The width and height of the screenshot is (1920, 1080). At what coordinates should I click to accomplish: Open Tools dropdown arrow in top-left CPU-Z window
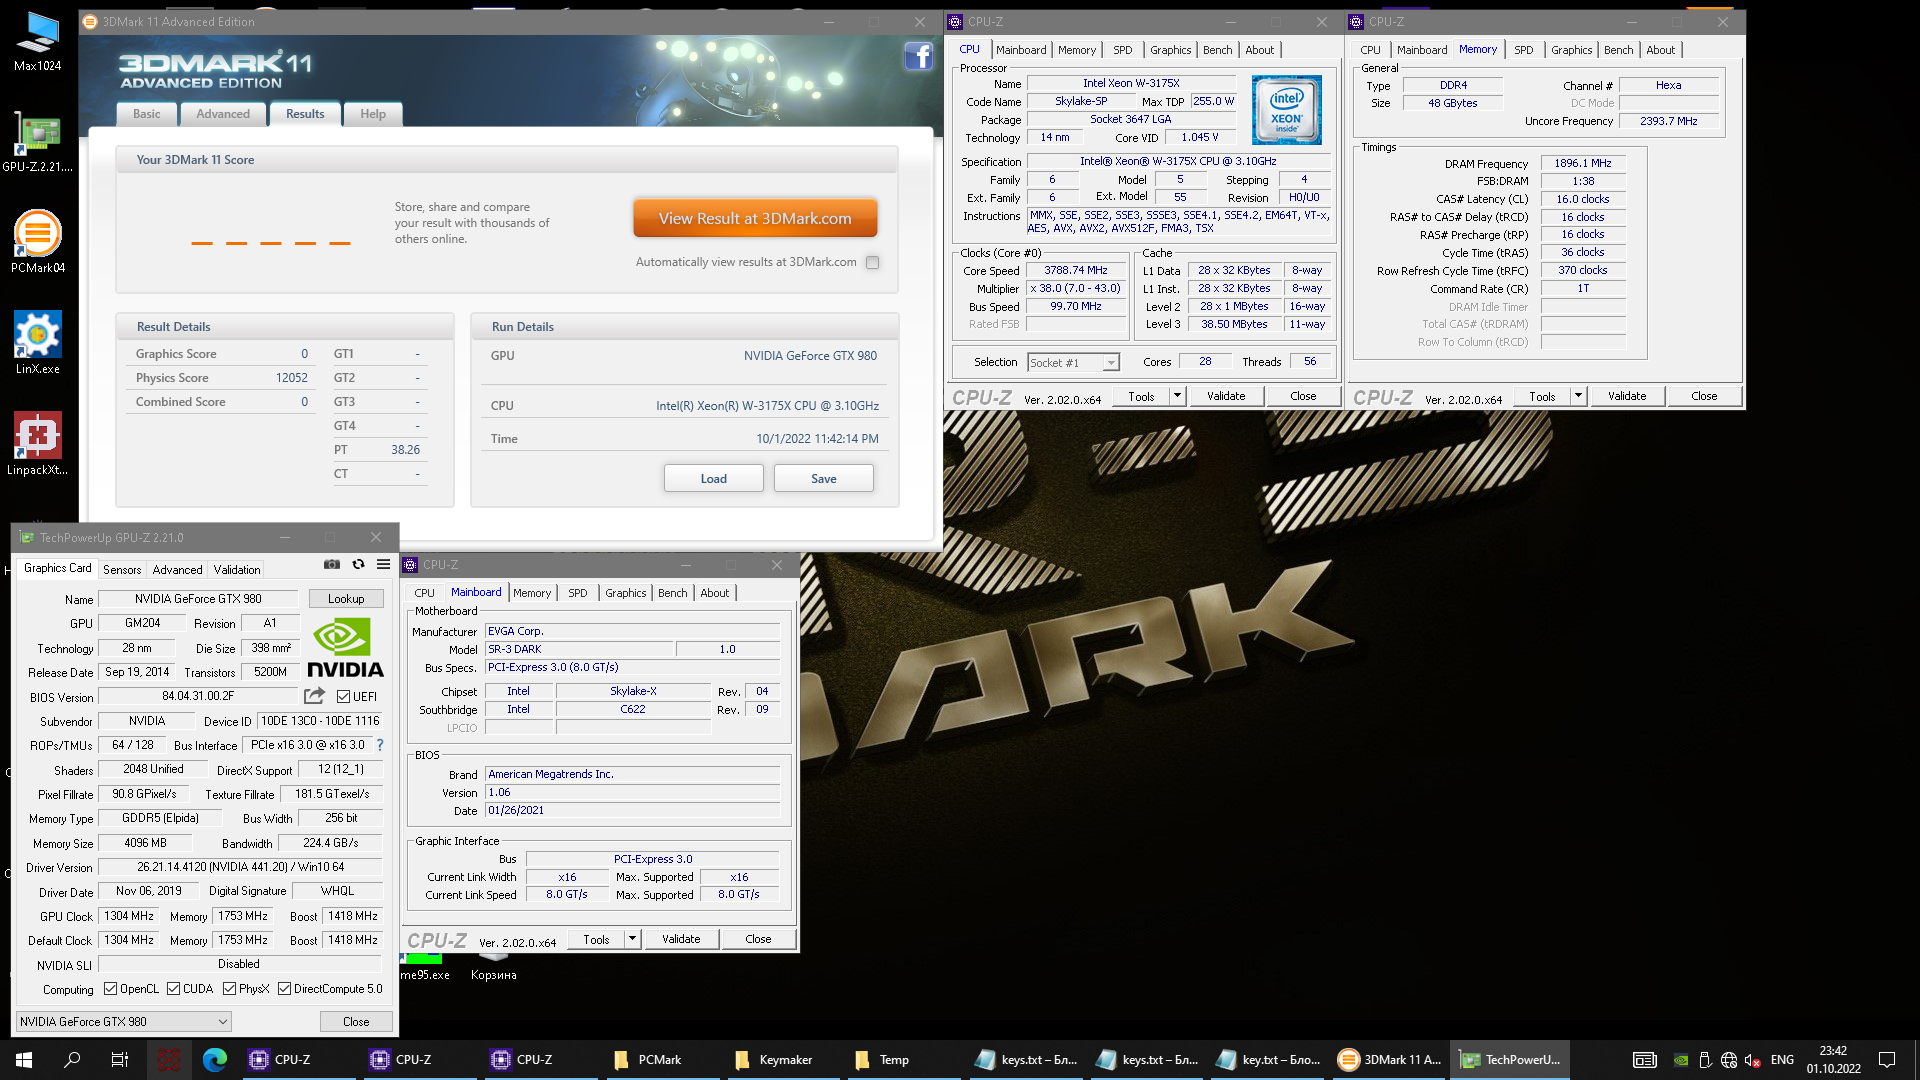1177,396
